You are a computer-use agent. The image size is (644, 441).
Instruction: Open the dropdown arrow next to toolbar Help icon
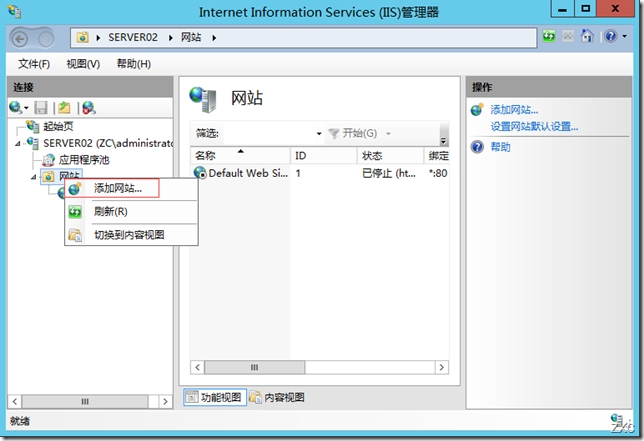pyautogui.click(x=624, y=37)
